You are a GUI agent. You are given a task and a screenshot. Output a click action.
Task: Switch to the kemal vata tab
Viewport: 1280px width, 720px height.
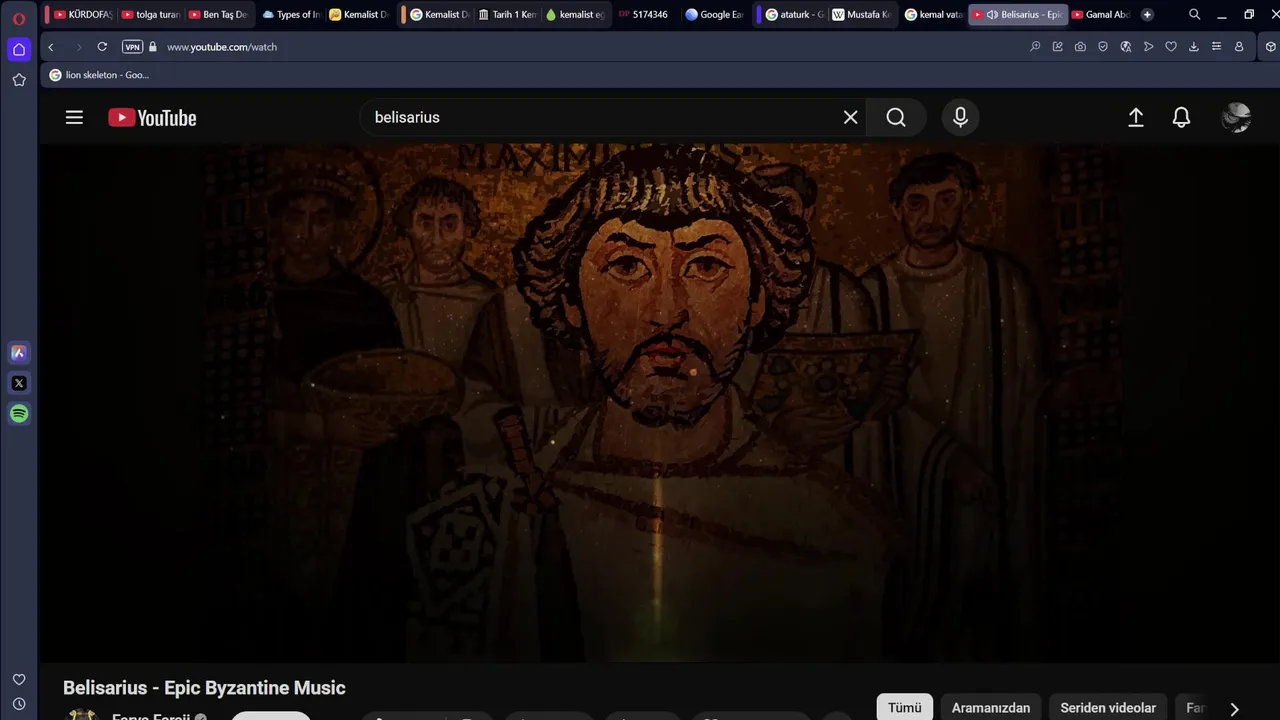[x=934, y=15]
